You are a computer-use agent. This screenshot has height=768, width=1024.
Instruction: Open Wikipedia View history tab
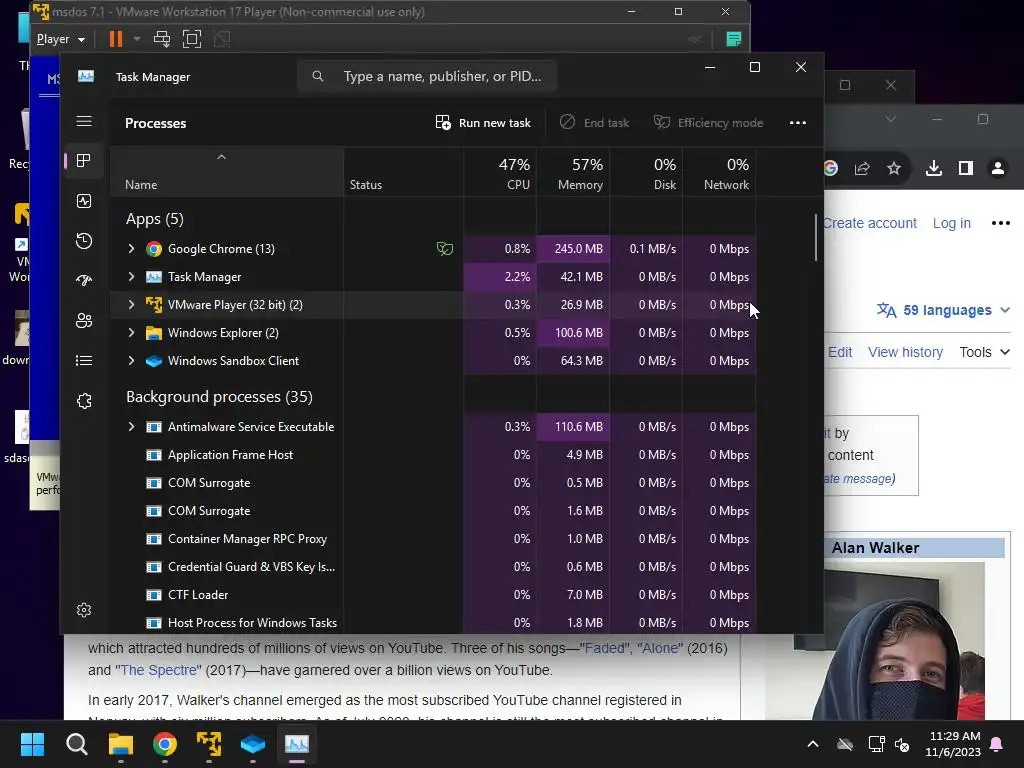pos(905,353)
